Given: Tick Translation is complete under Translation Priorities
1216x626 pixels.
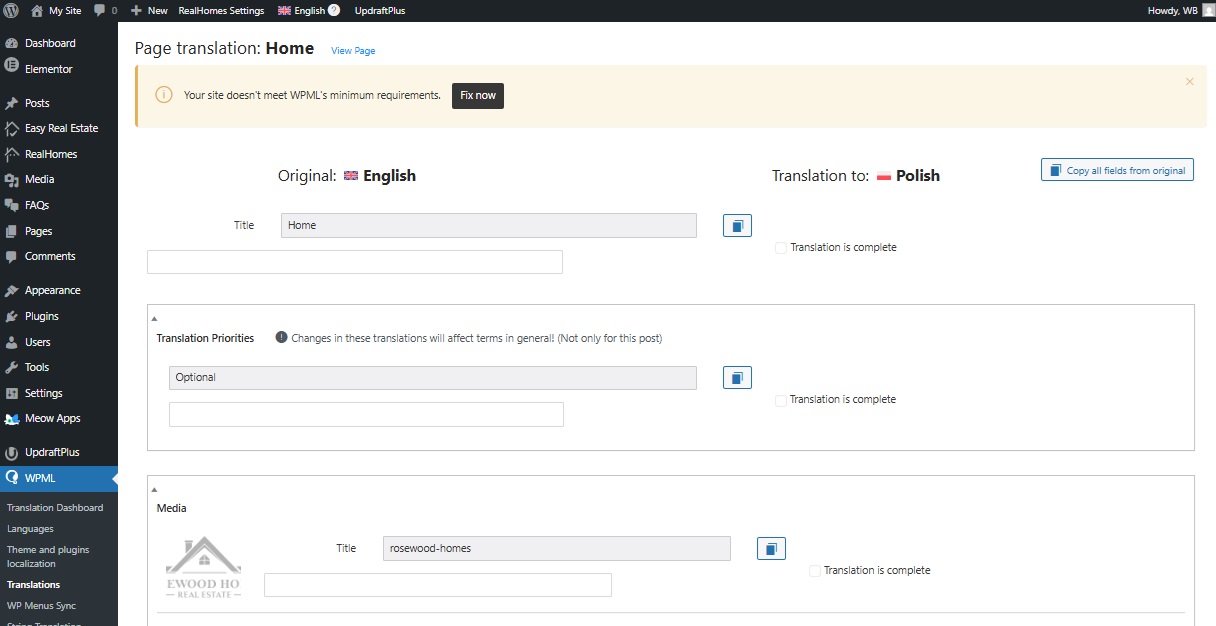Looking at the screenshot, I should (x=781, y=400).
